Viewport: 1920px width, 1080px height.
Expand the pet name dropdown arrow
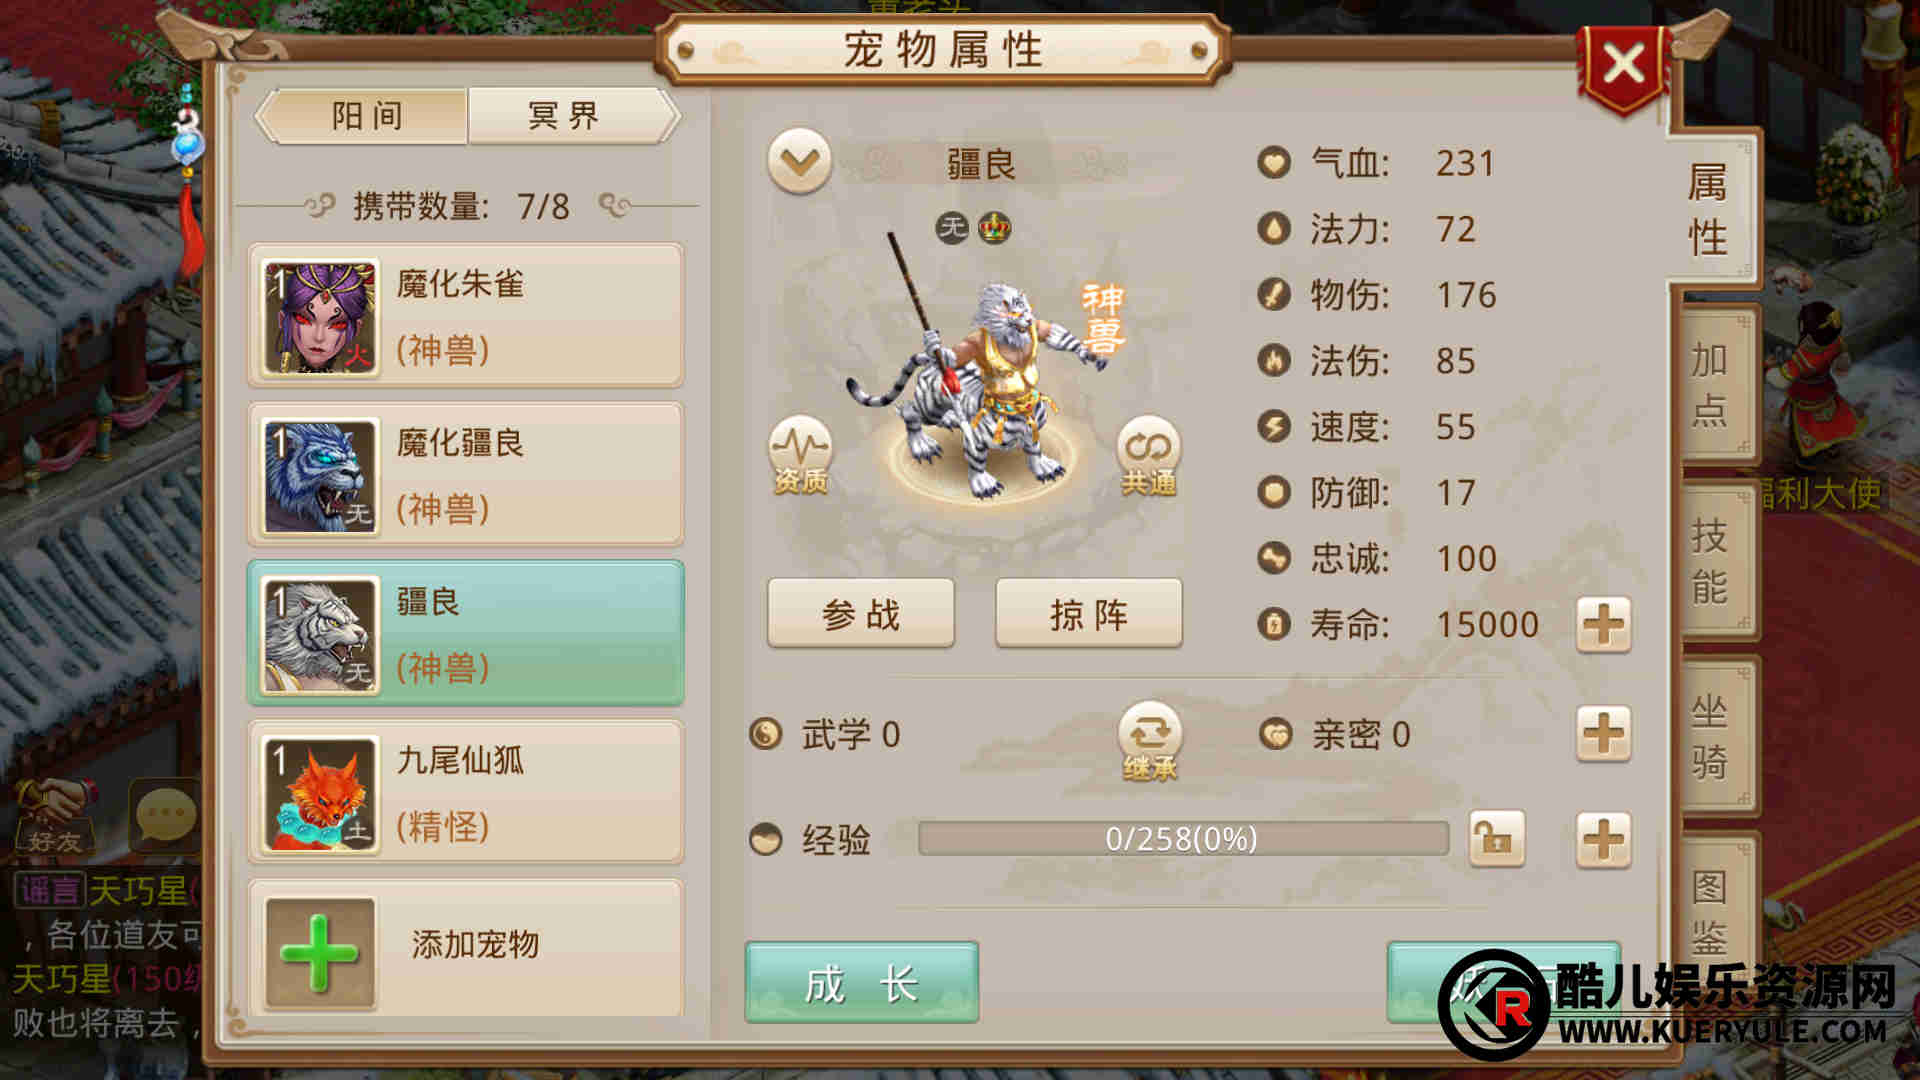(800, 161)
